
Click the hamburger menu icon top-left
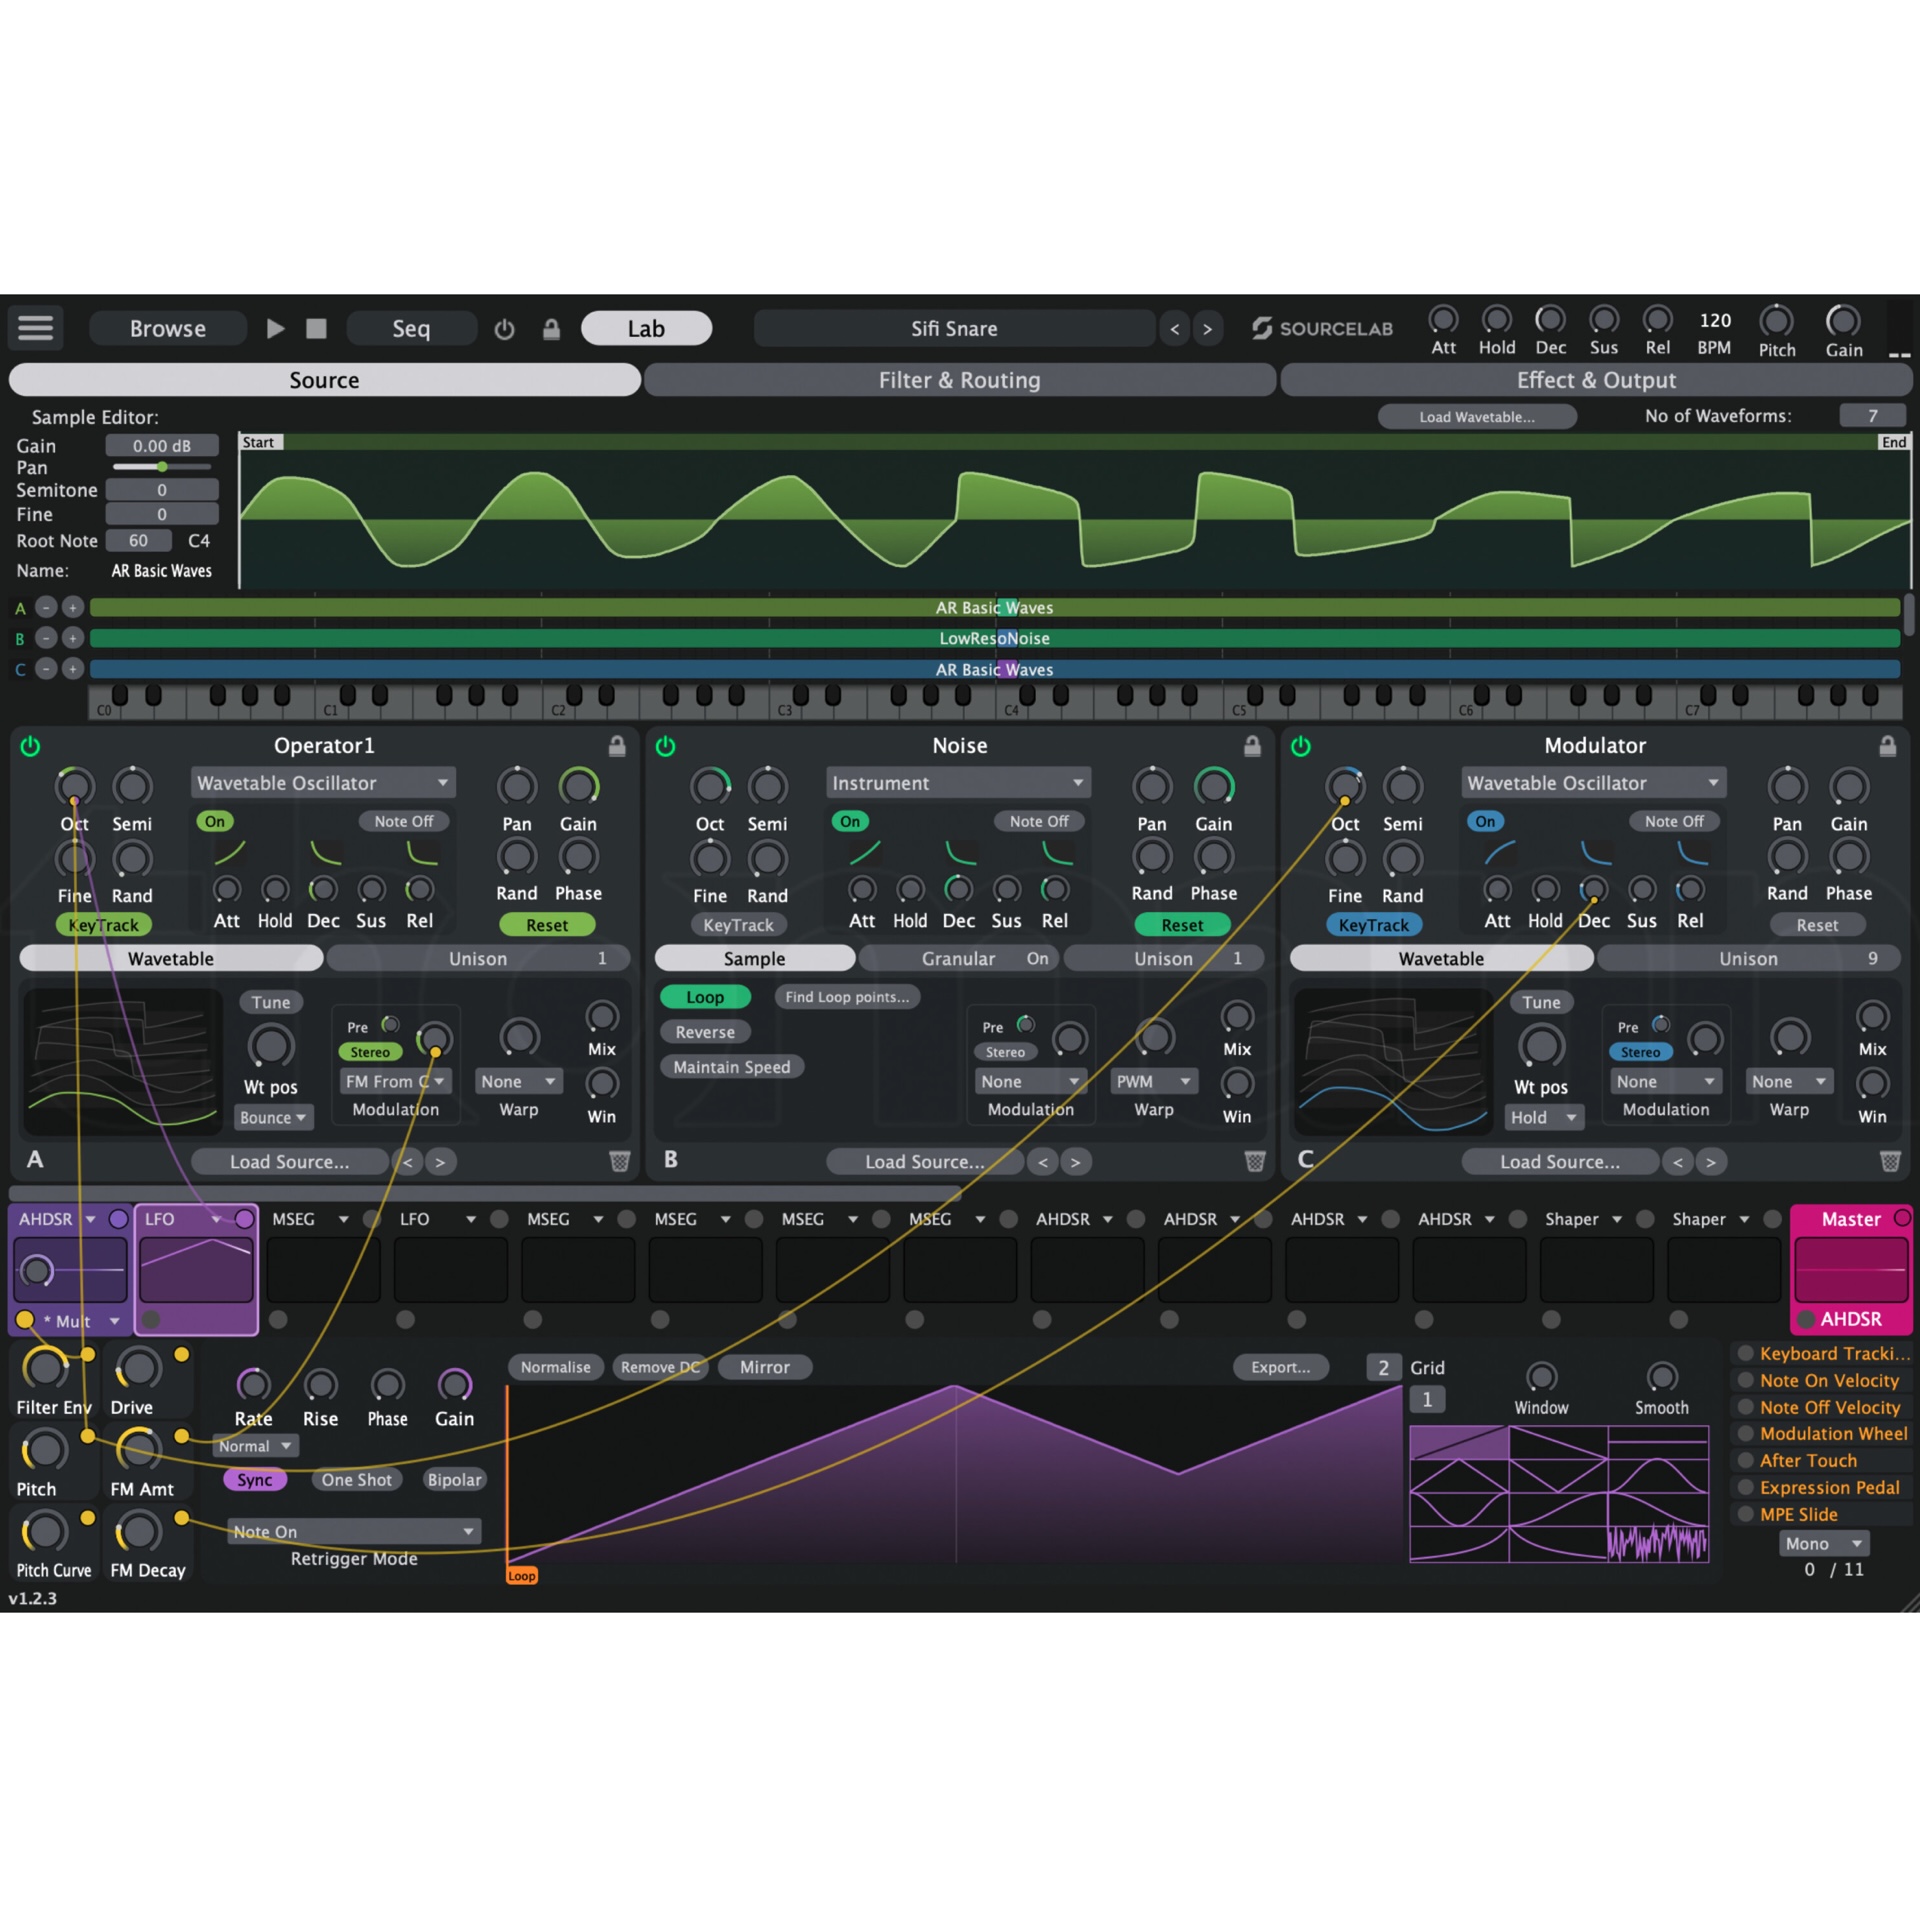pos(35,328)
